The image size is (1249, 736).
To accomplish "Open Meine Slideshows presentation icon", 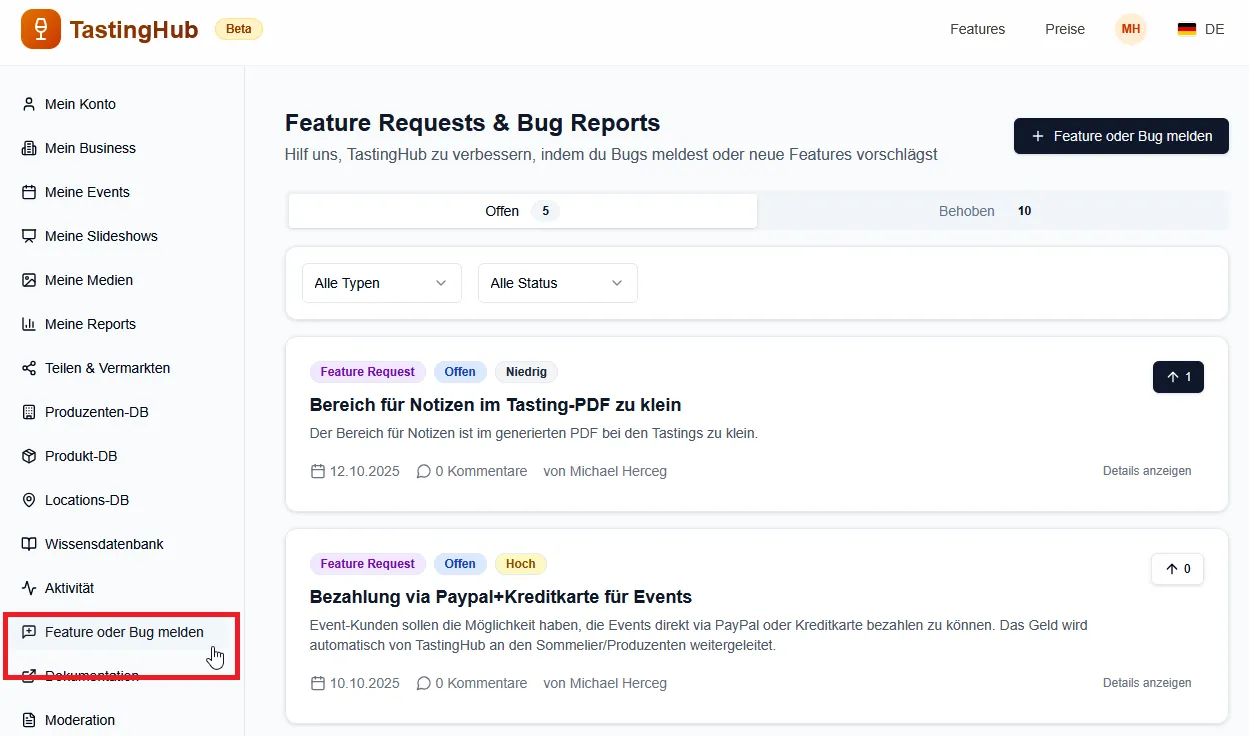I will (x=29, y=236).
